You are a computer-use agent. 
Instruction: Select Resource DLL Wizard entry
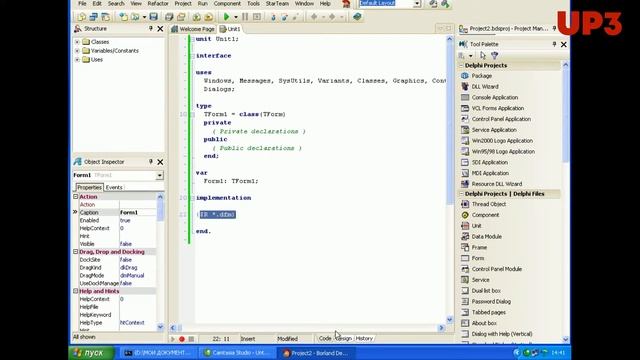click(x=497, y=184)
